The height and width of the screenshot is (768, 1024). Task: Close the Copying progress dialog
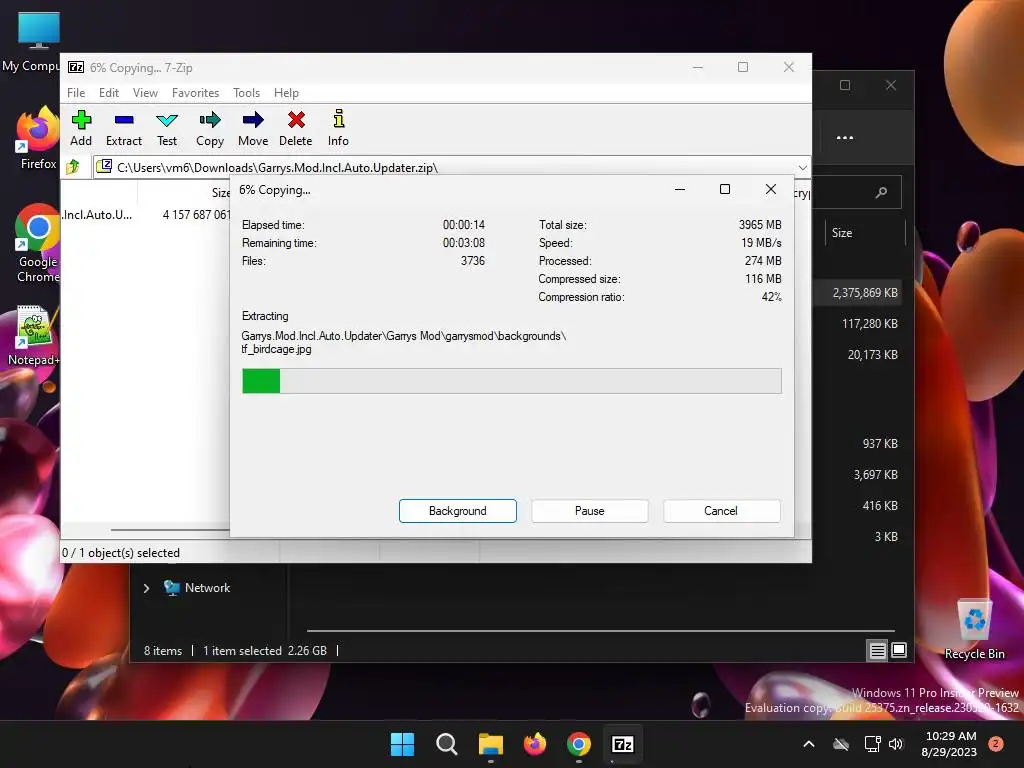pyautogui.click(x=771, y=189)
